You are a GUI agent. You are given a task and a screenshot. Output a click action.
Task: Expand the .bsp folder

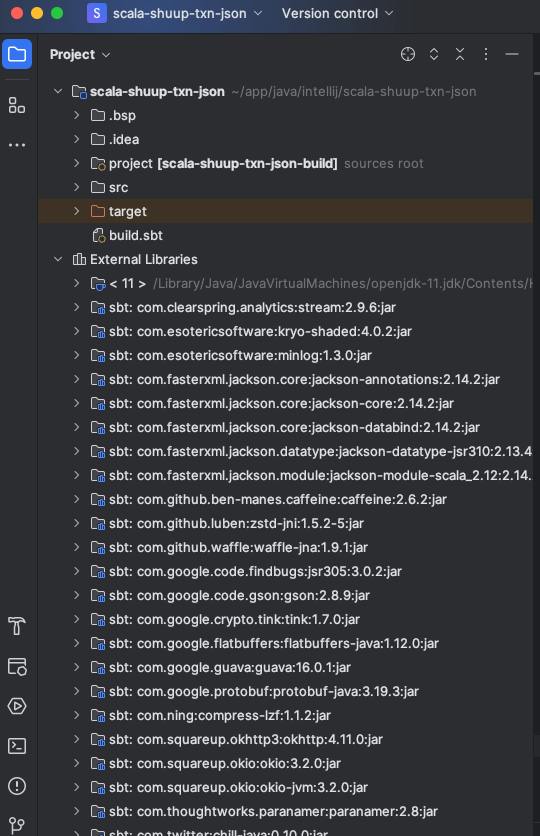pyautogui.click(x=77, y=115)
